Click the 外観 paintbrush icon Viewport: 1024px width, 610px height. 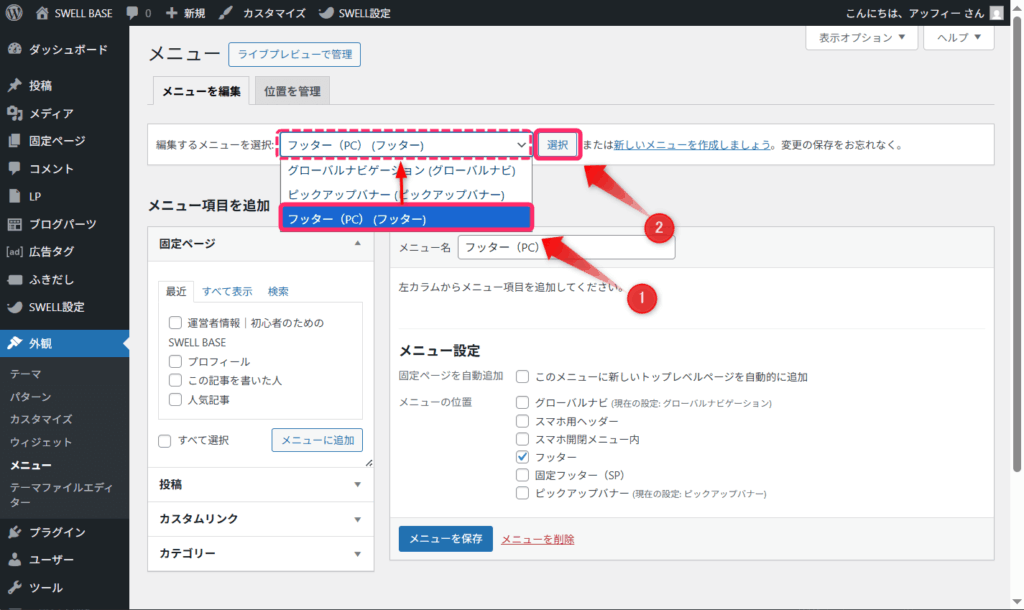pos(15,343)
